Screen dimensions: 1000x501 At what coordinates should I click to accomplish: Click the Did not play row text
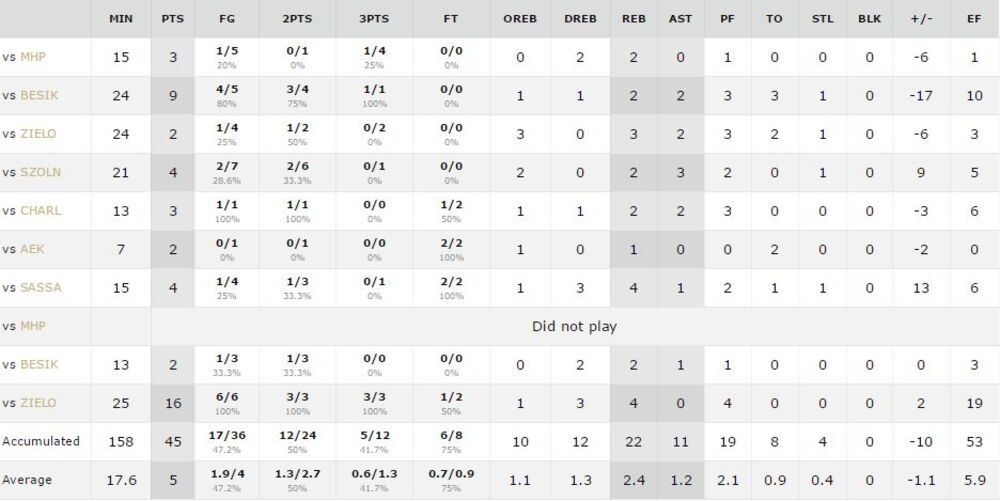click(x=575, y=326)
